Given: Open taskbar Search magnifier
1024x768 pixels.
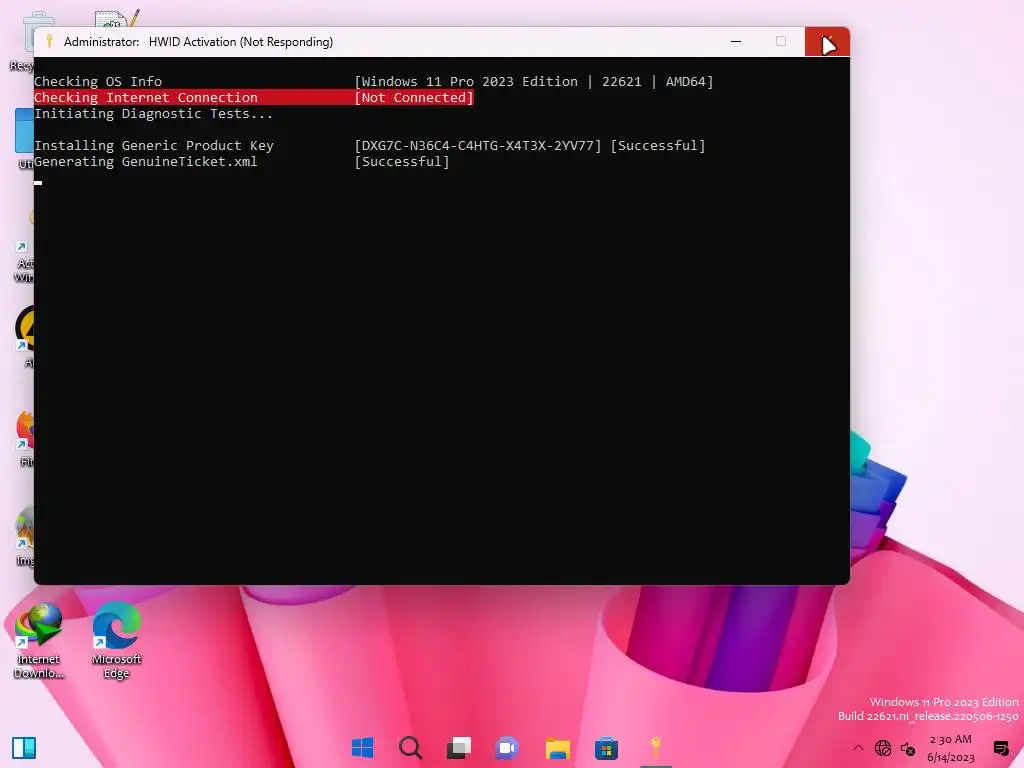Looking at the screenshot, I should 411,747.
